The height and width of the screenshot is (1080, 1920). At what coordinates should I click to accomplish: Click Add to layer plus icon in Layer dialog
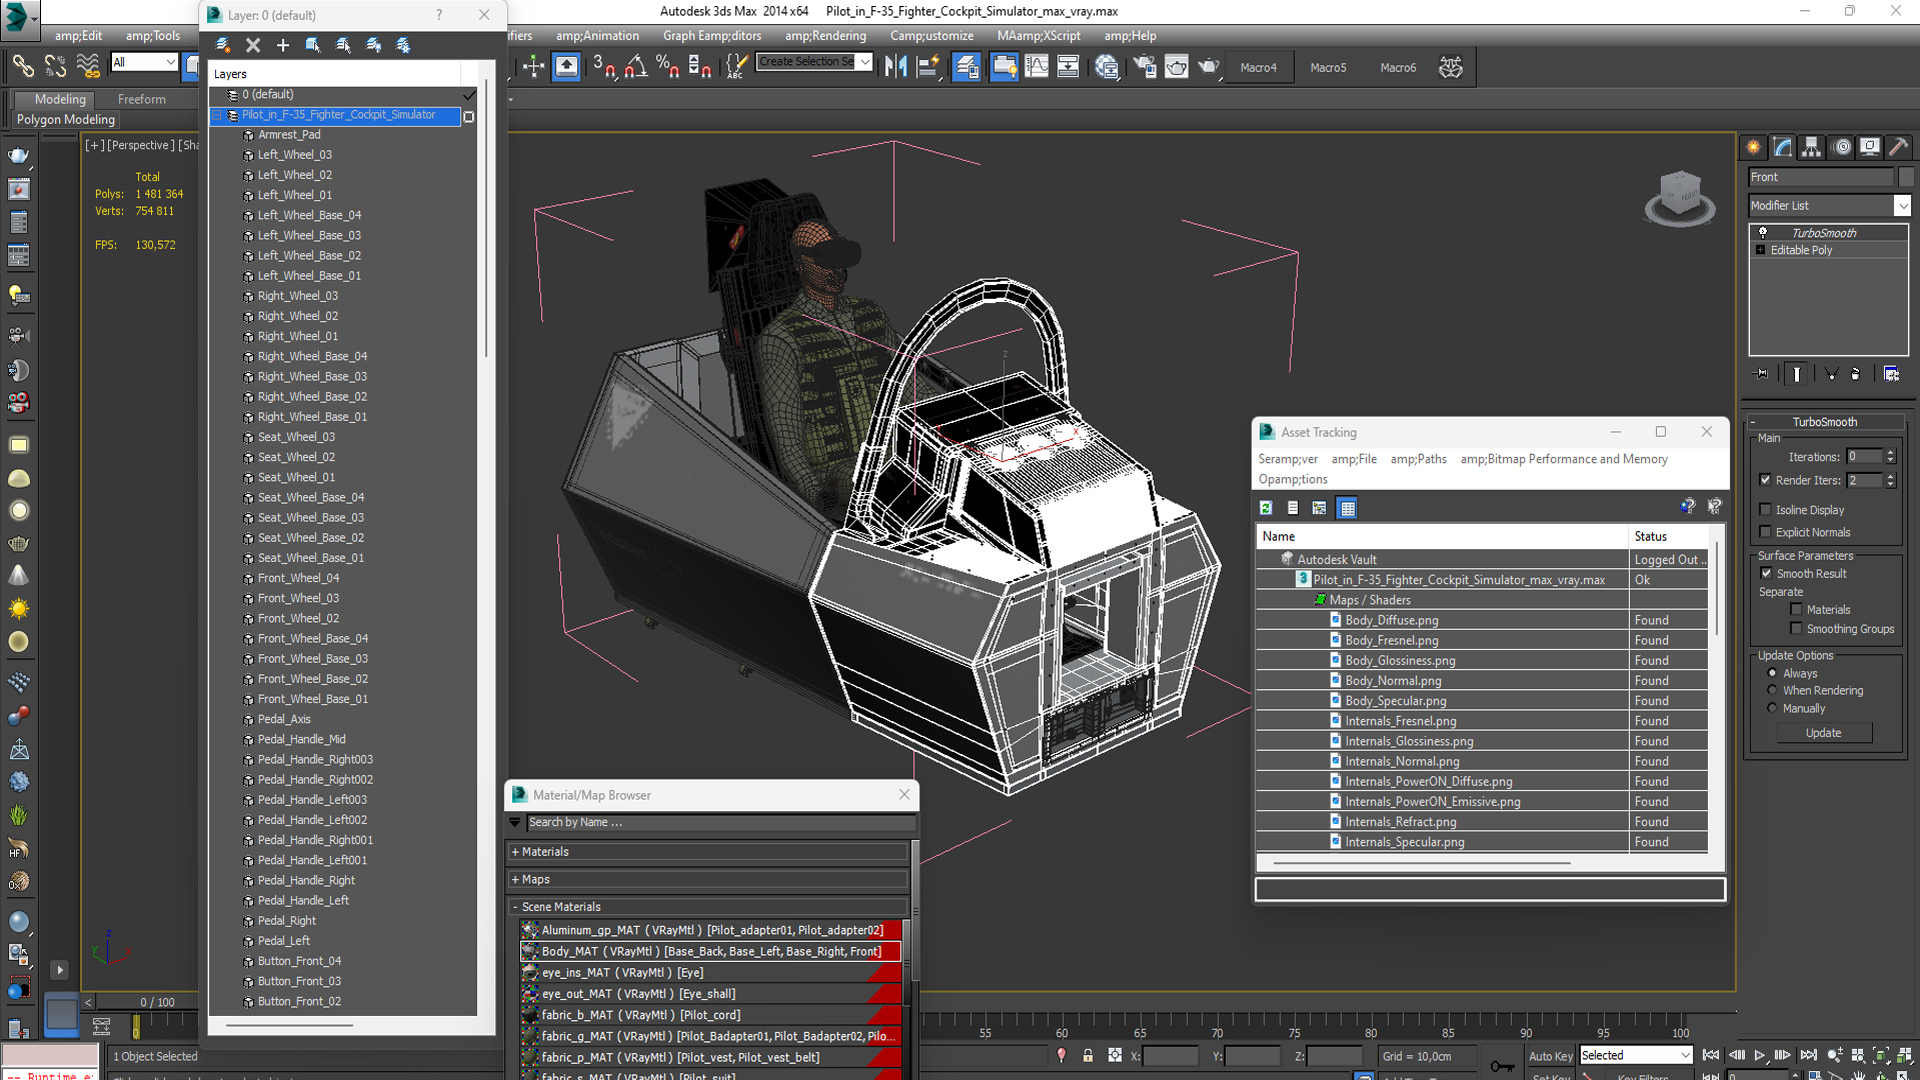tap(283, 45)
